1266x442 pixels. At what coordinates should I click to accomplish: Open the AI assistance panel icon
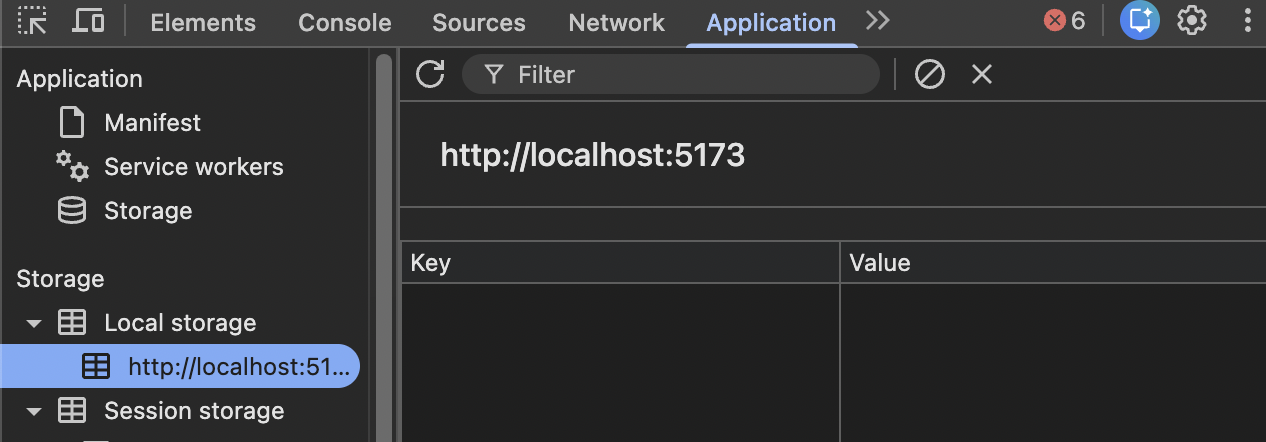click(x=1139, y=21)
